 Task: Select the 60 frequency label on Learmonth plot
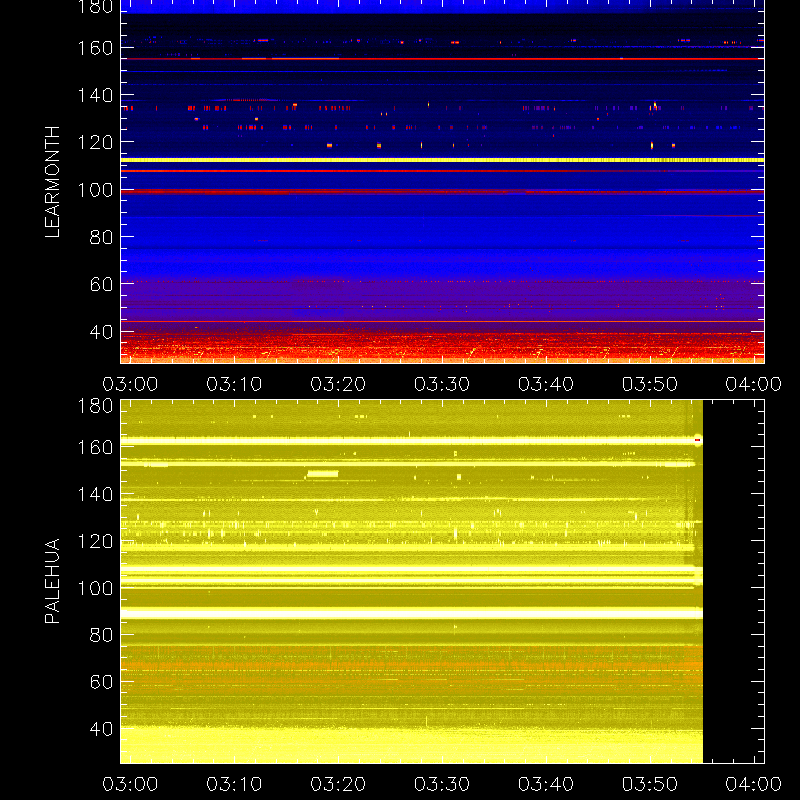pos(101,284)
